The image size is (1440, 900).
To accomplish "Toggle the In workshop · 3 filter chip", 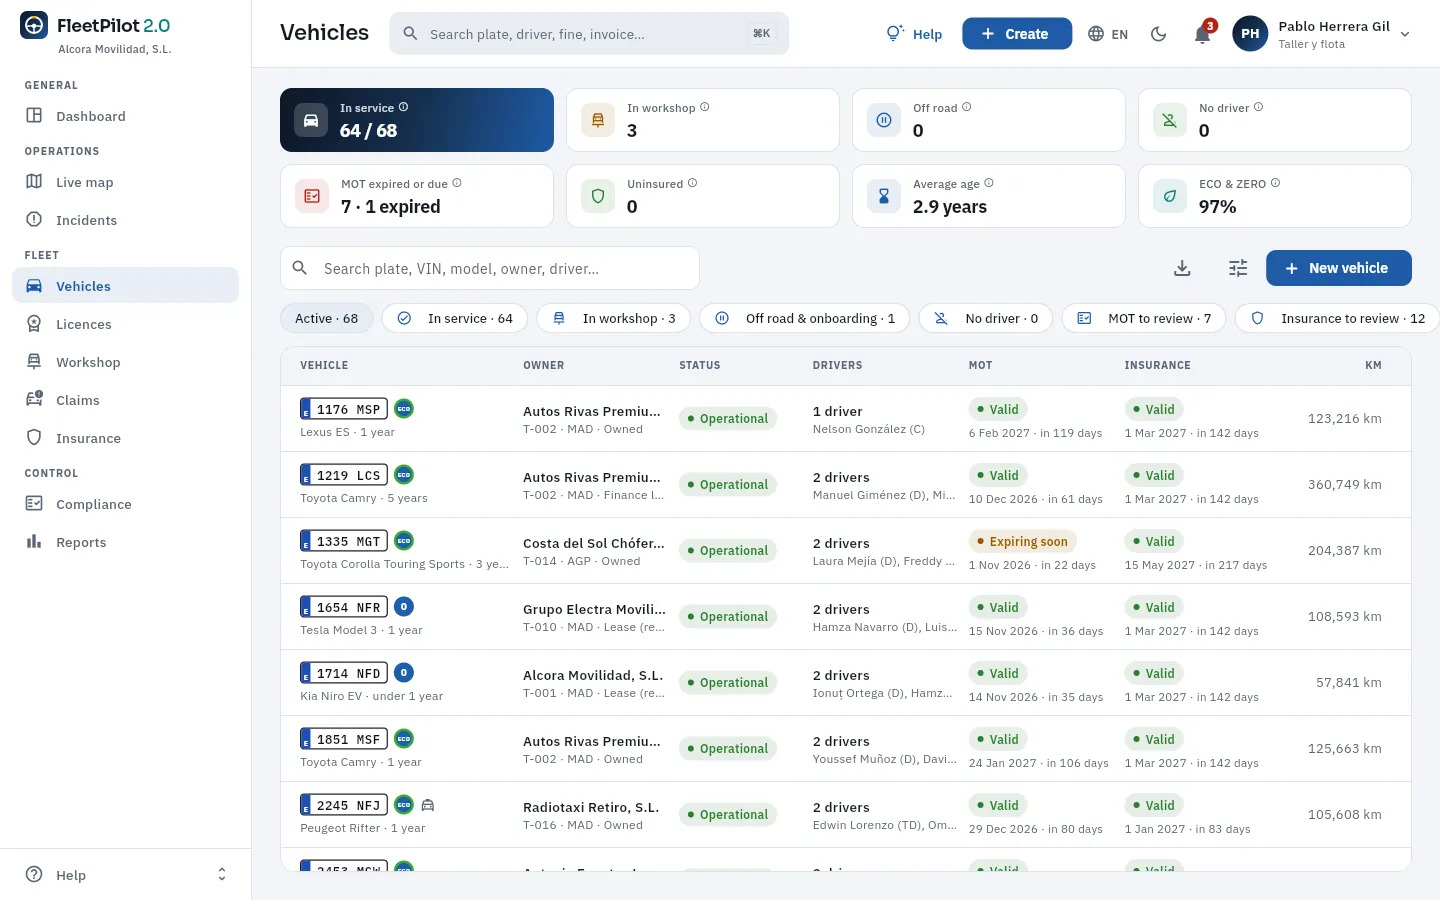I will [613, 318].
